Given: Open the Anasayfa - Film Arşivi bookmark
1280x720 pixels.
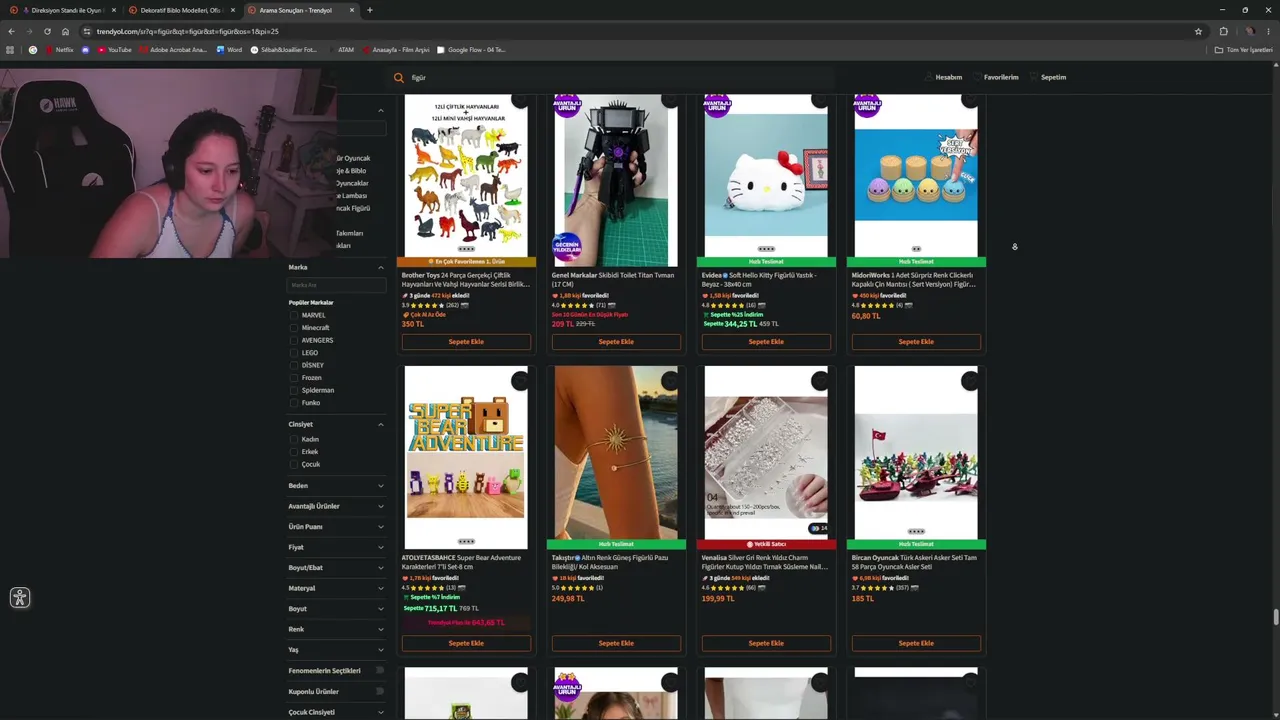Looking at the screenshot, I should [396, 50].
